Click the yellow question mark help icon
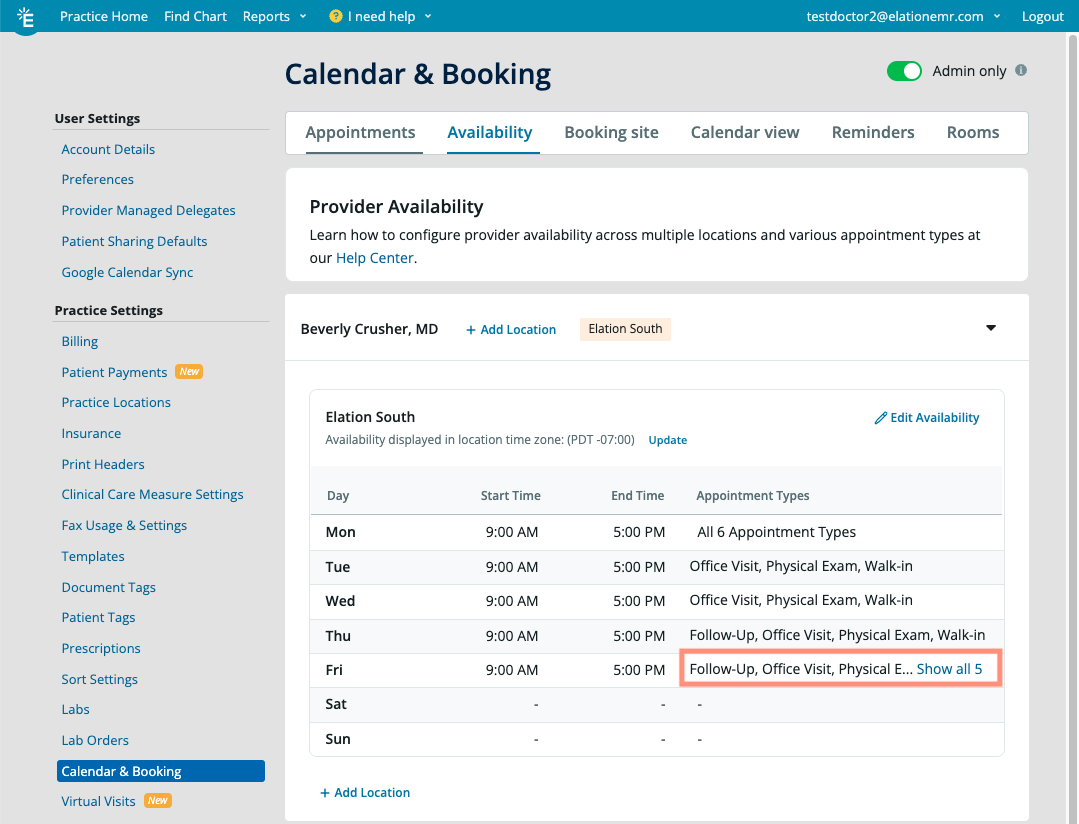This screenshot has width=1079, height=824. point(335,17)
